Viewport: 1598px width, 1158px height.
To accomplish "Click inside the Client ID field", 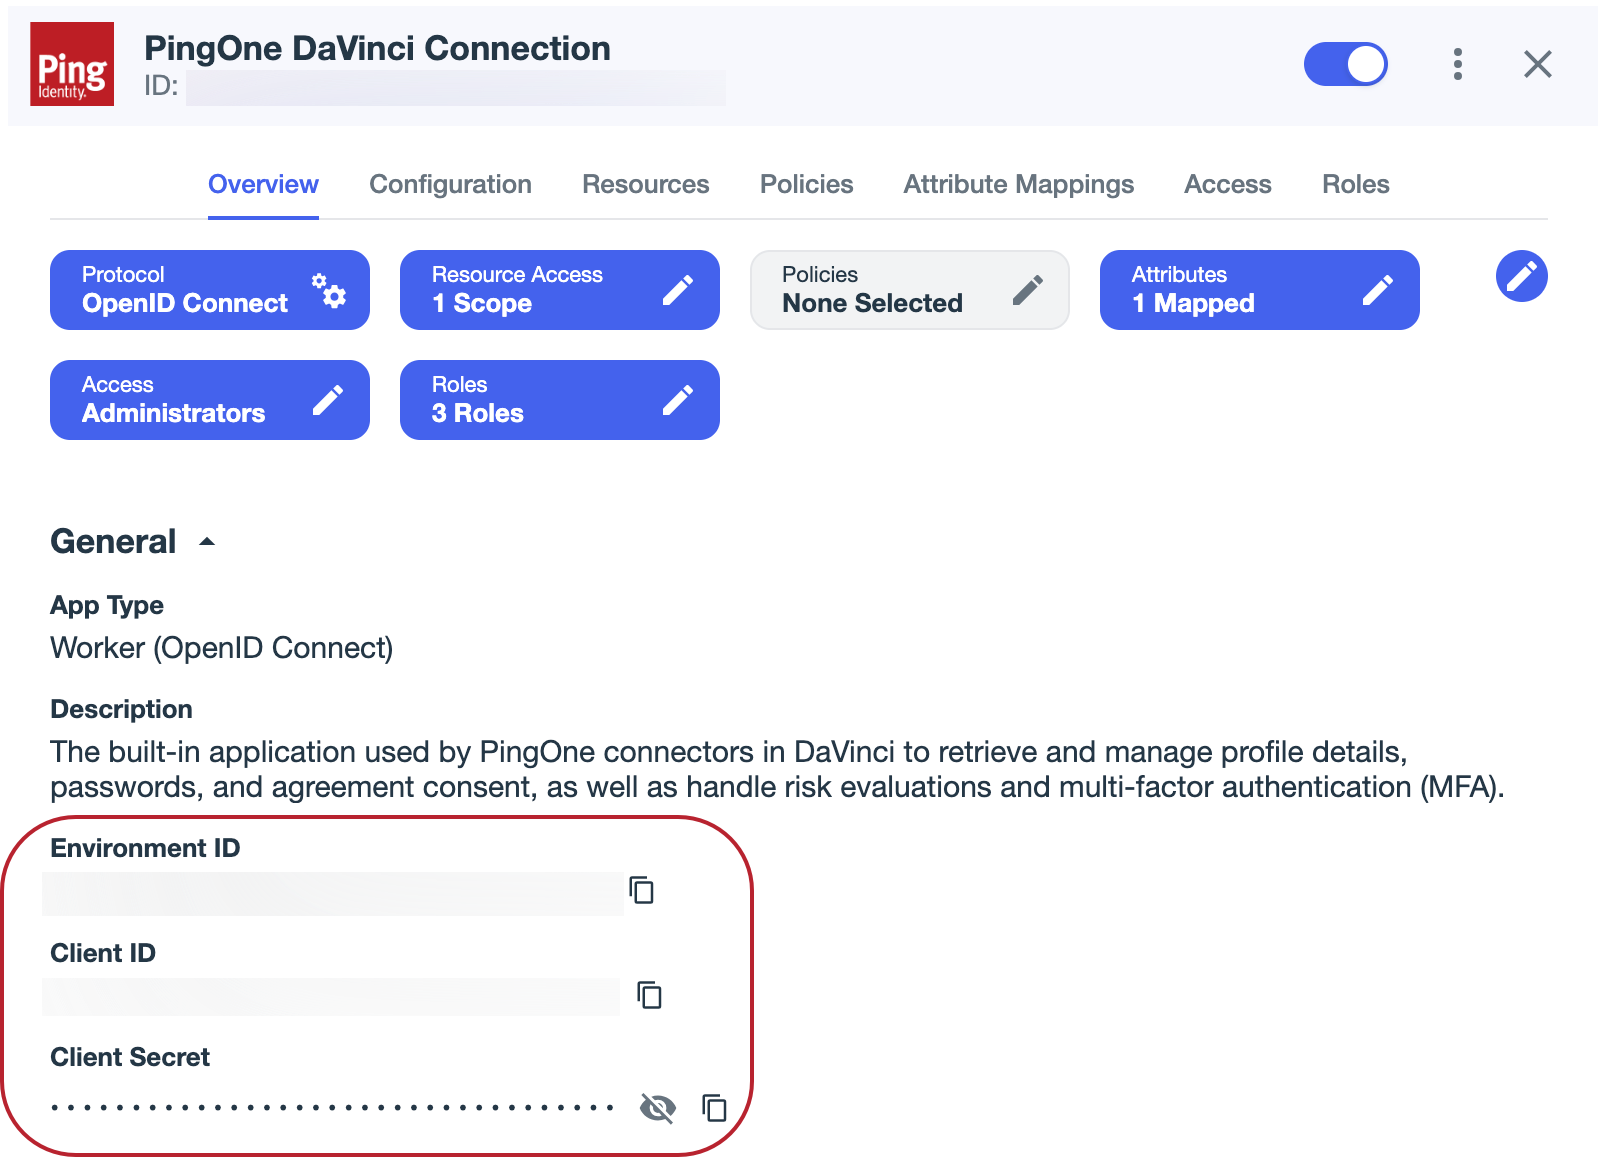I will tap(330, 996).
